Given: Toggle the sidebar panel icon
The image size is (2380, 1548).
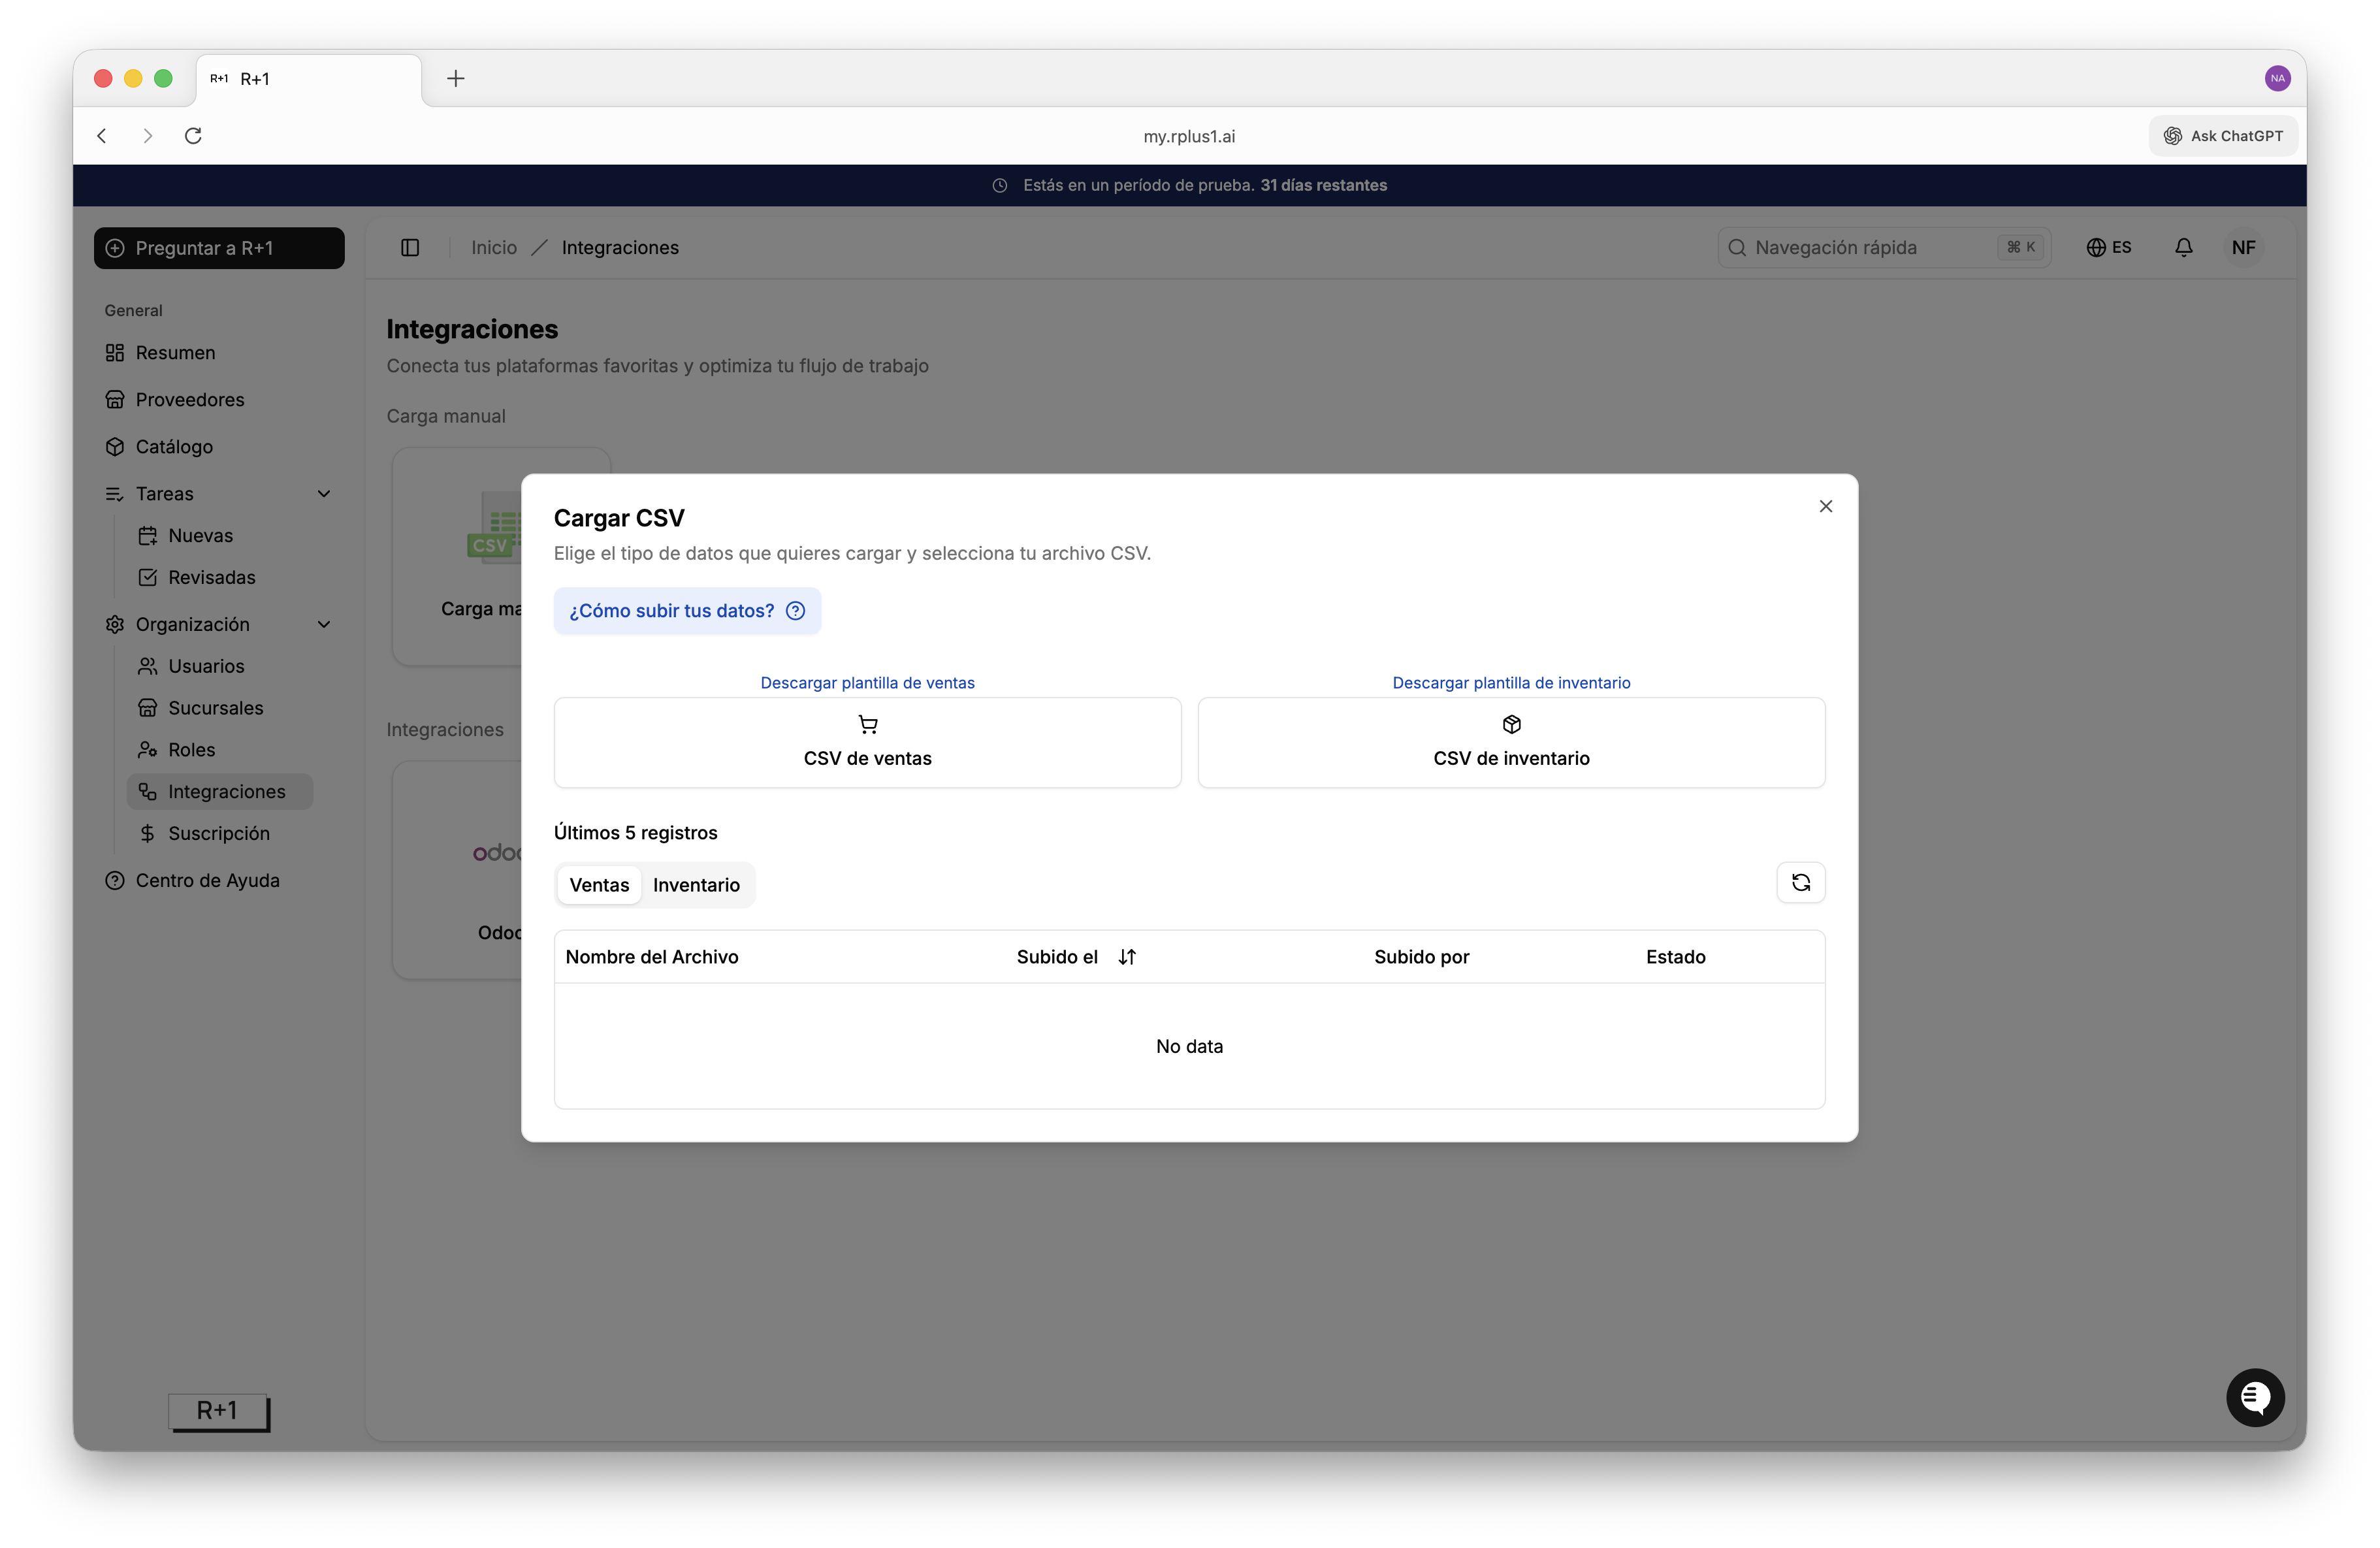Looking at the screenshot, I should [x=410, y=247].
